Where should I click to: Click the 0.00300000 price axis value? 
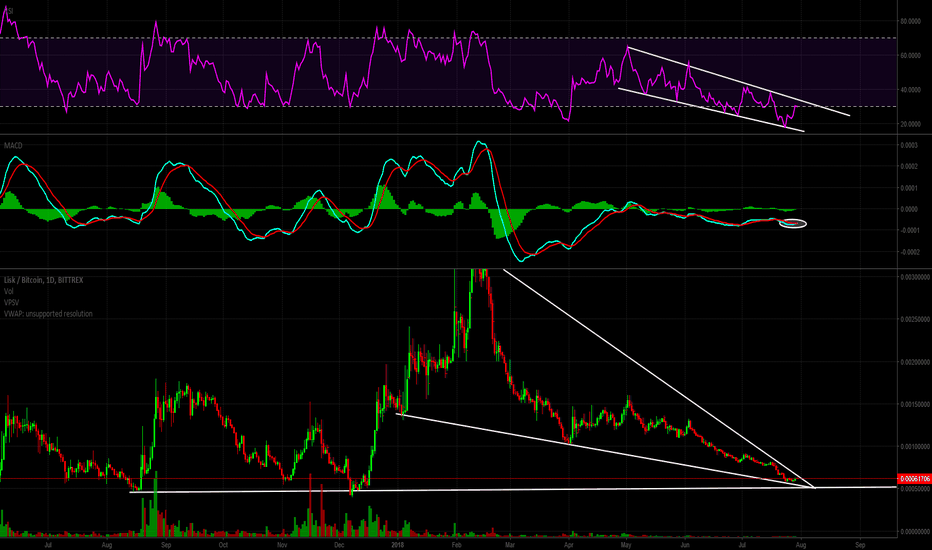(915, 277)
